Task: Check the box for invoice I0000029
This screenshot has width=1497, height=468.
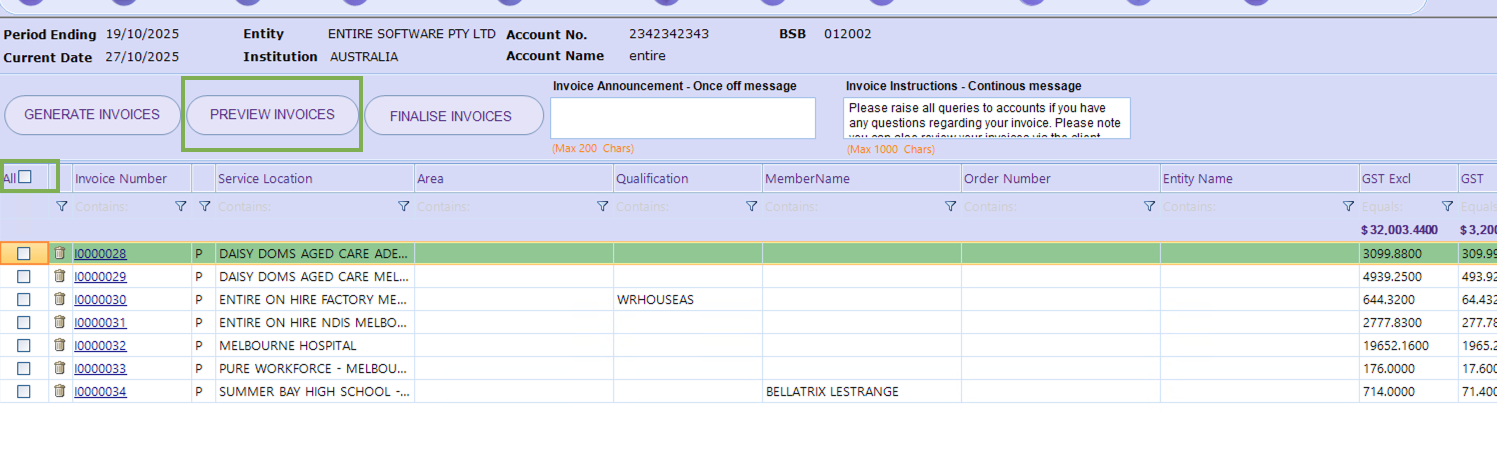Action: [24, 276]
